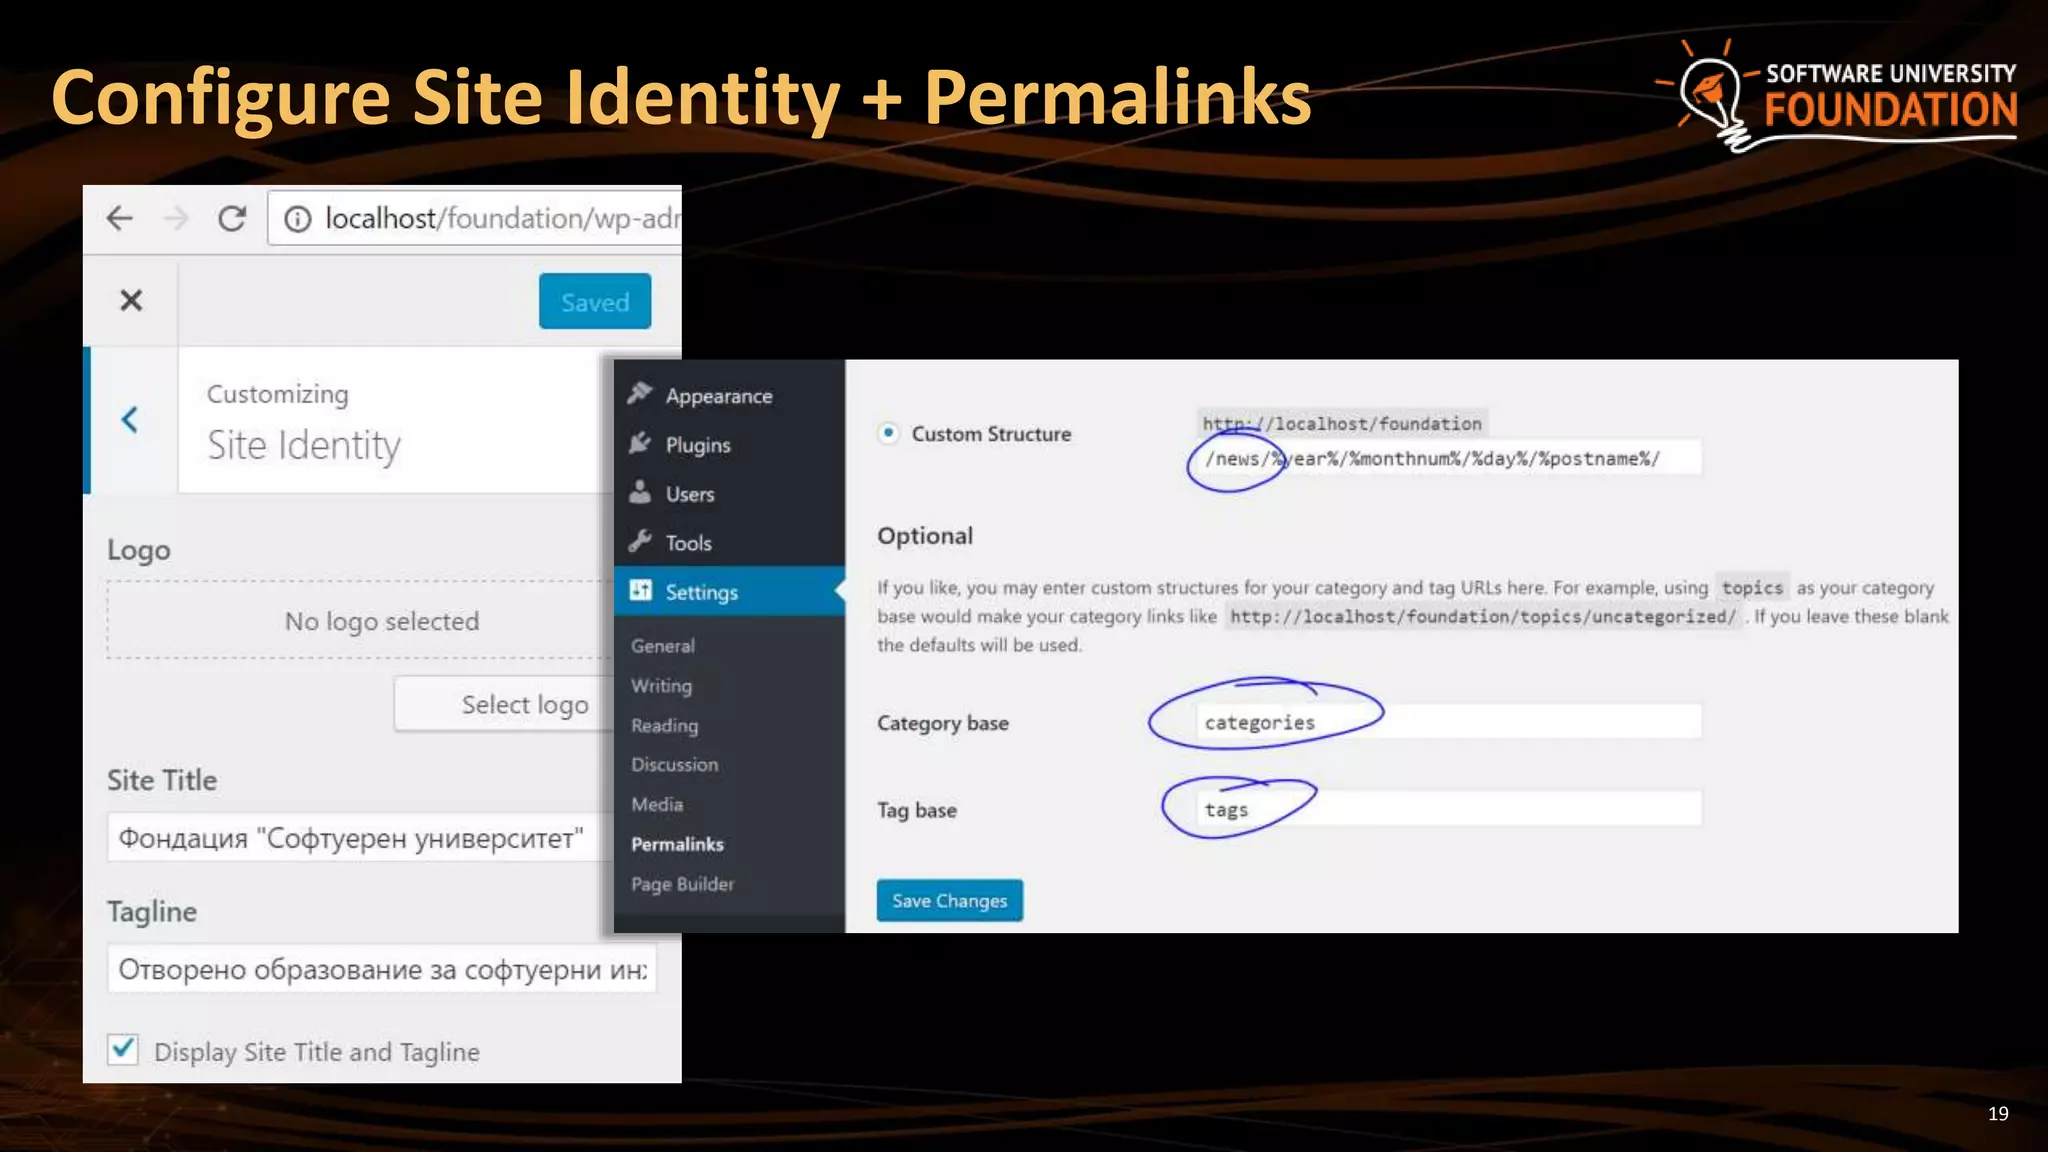Click the 'Custom Structure' label
This screenshot has width=2048, height=1152.
tap(991, 434)
